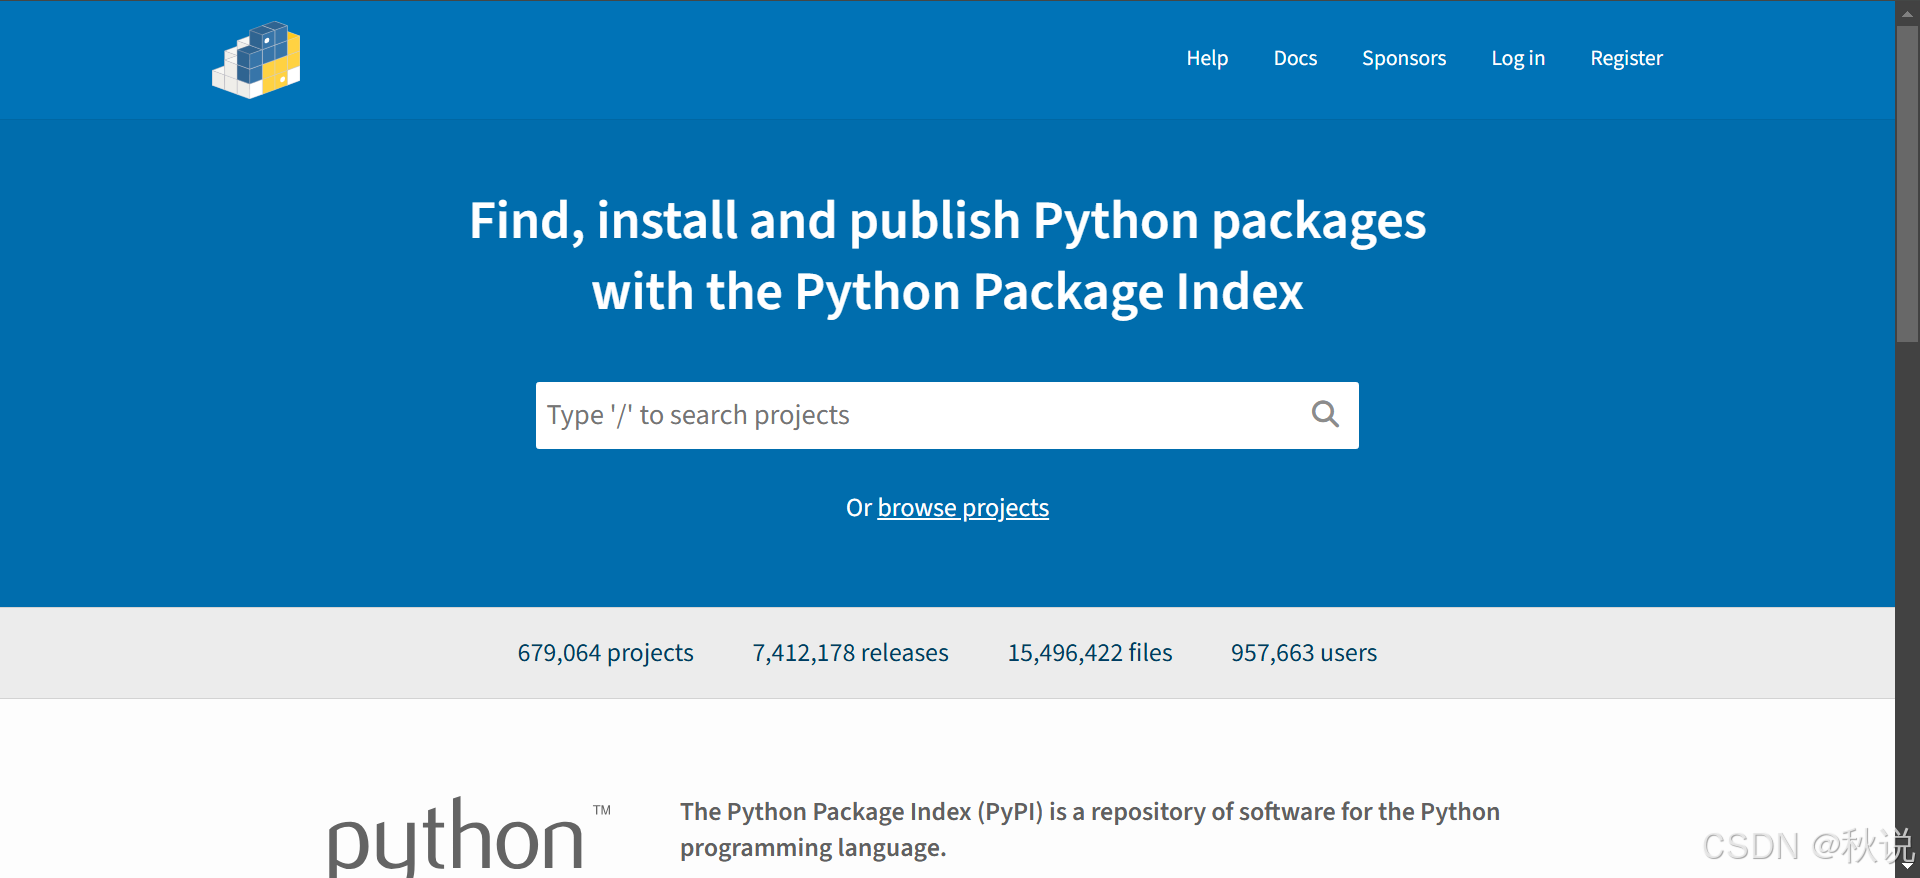Click the 7,412,178 releases statistic

pyautogui.click(x=850, y=653)
